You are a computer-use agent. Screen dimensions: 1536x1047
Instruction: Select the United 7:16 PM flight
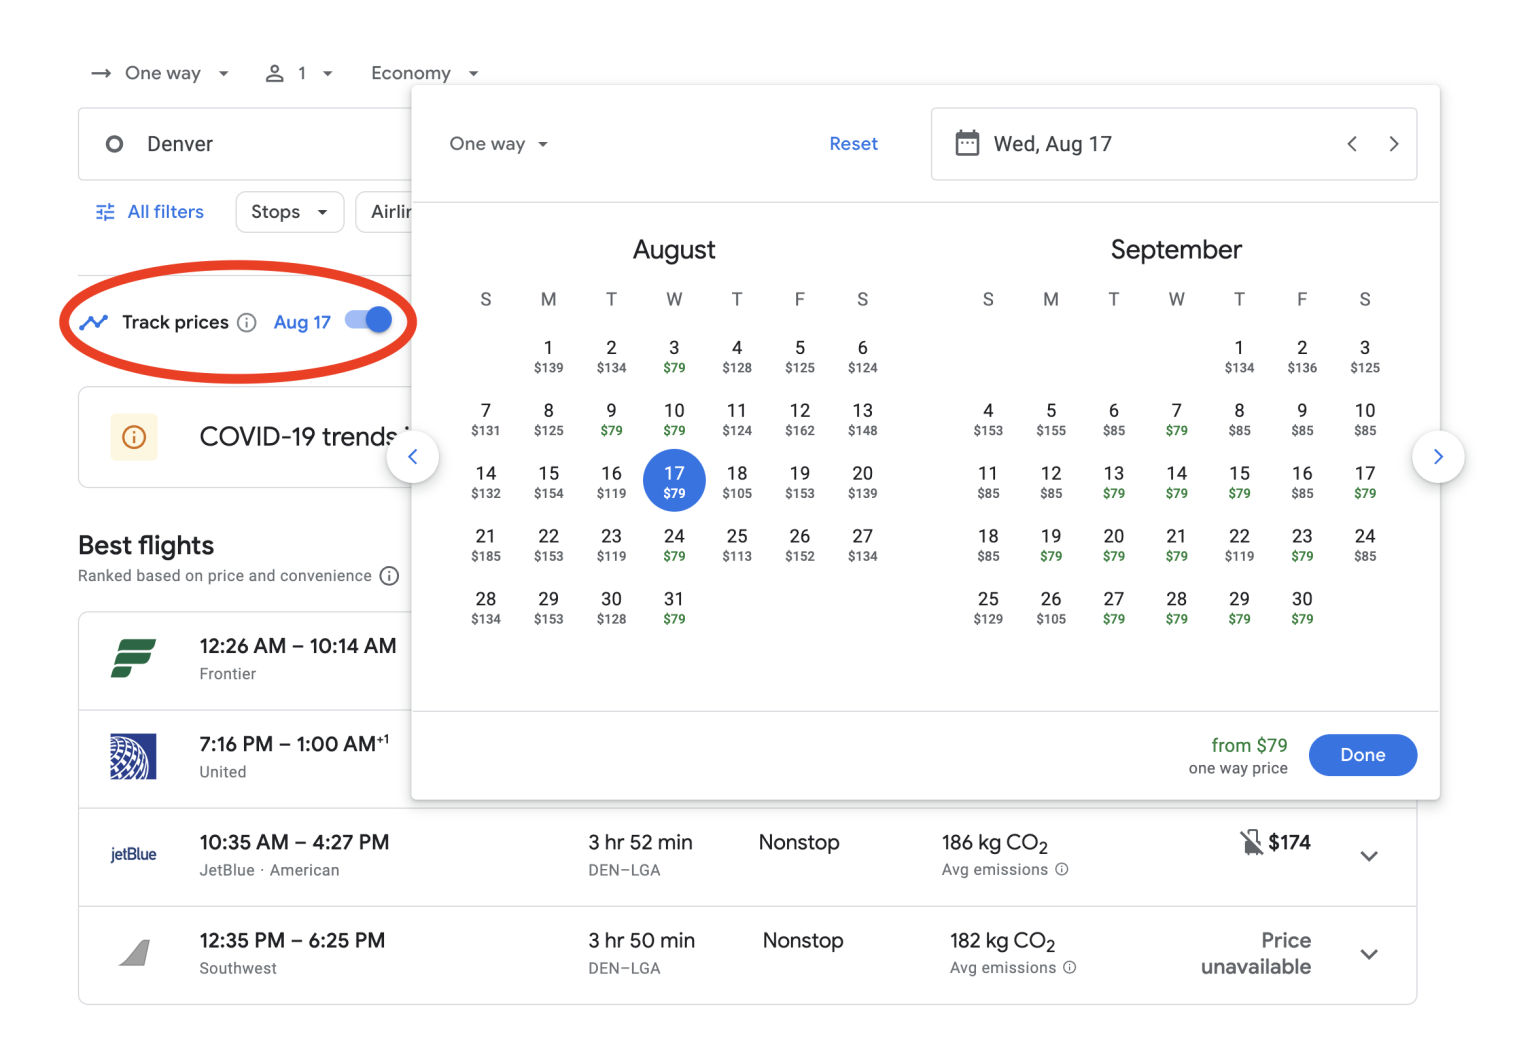245,759
